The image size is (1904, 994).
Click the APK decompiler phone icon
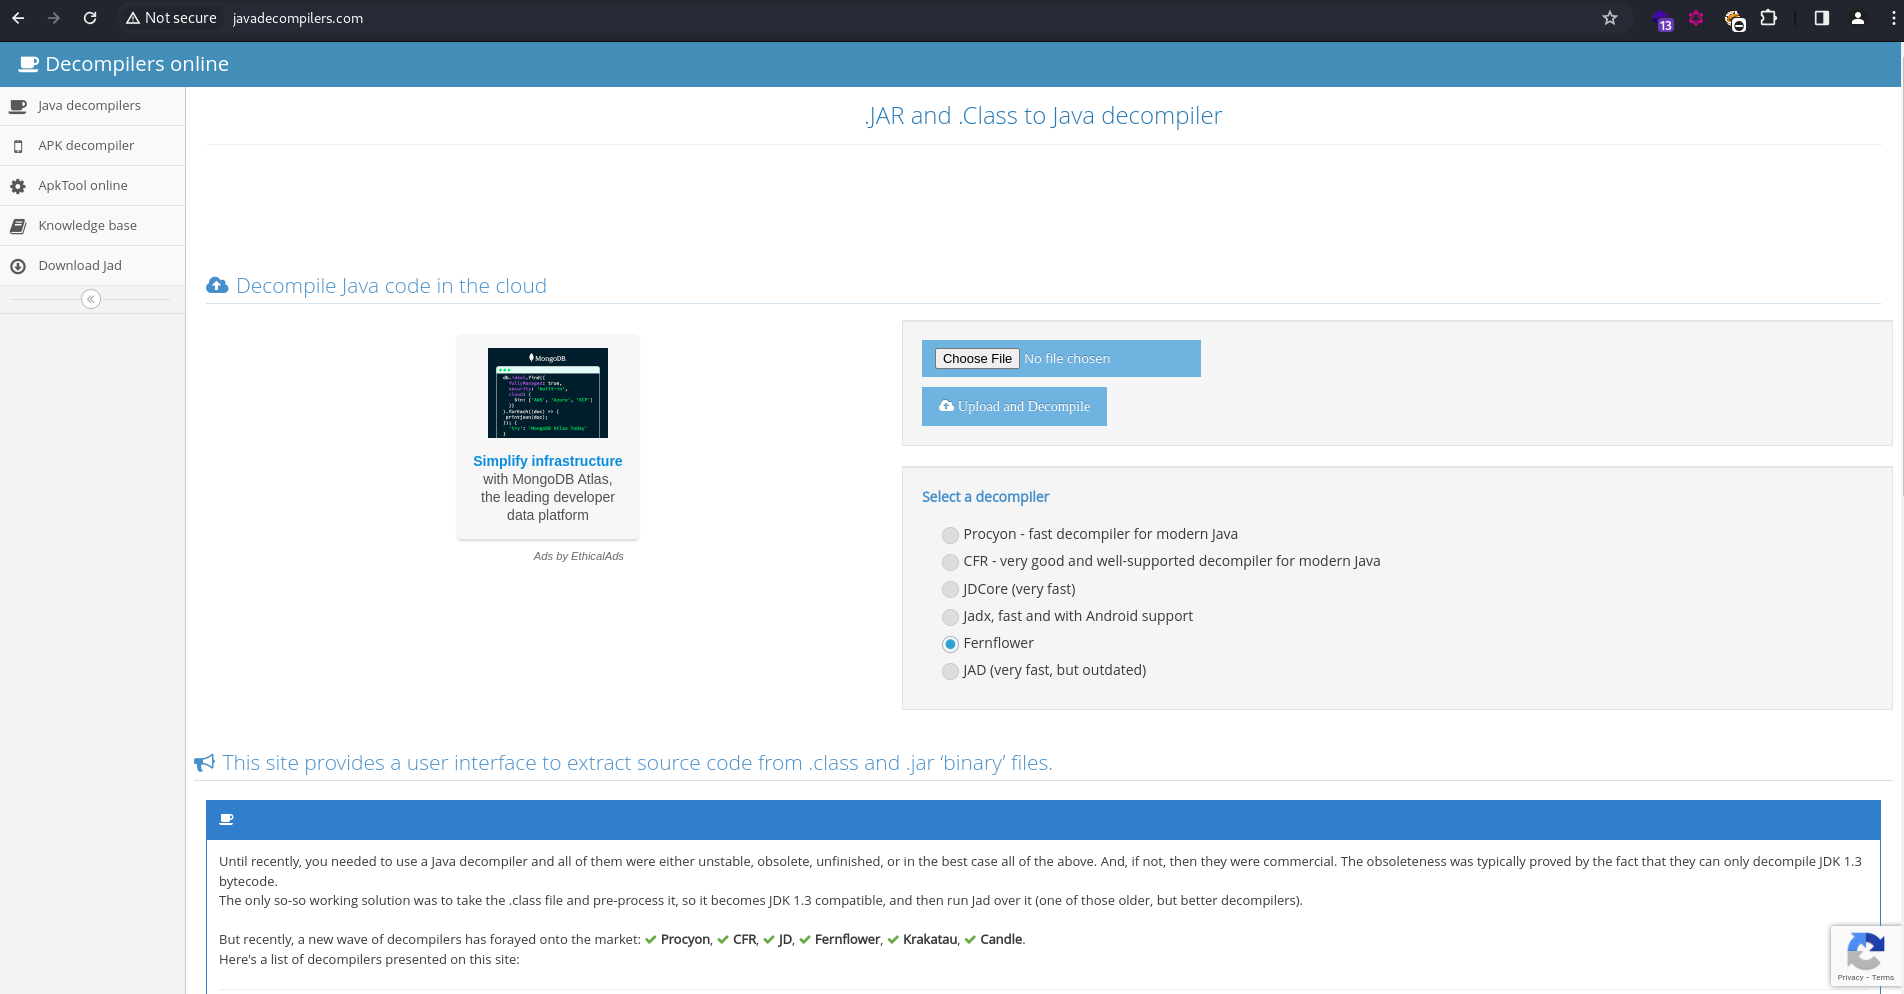[18, 146]
